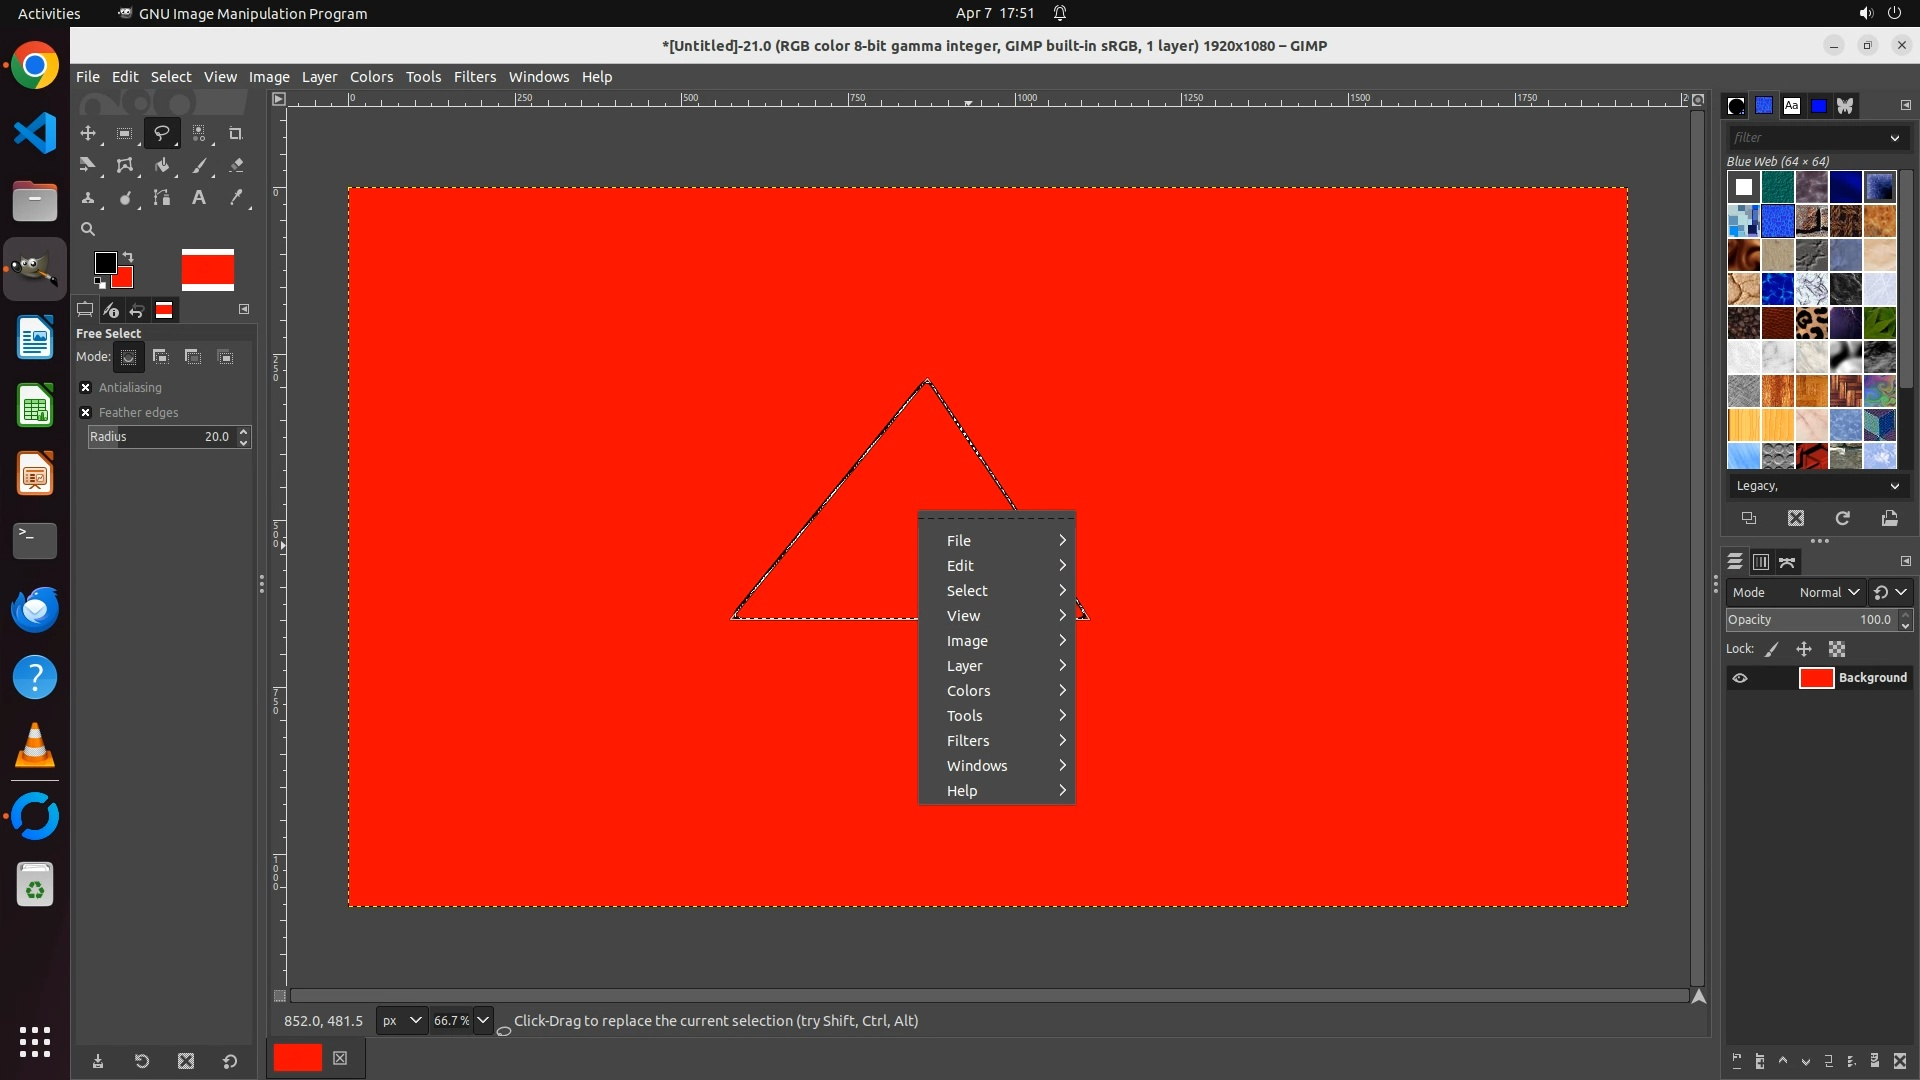Screen dimensions: 1920x1080
Task: Select the Rectangle Select tool
Action: pyautogui.click(x=125, y=133)
